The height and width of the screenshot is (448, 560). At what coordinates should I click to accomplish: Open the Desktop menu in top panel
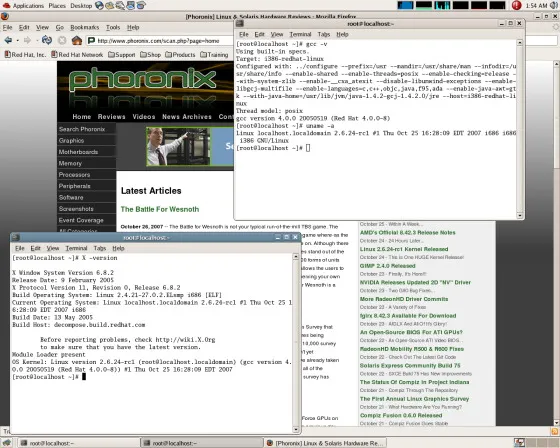(x=81, y=6)
